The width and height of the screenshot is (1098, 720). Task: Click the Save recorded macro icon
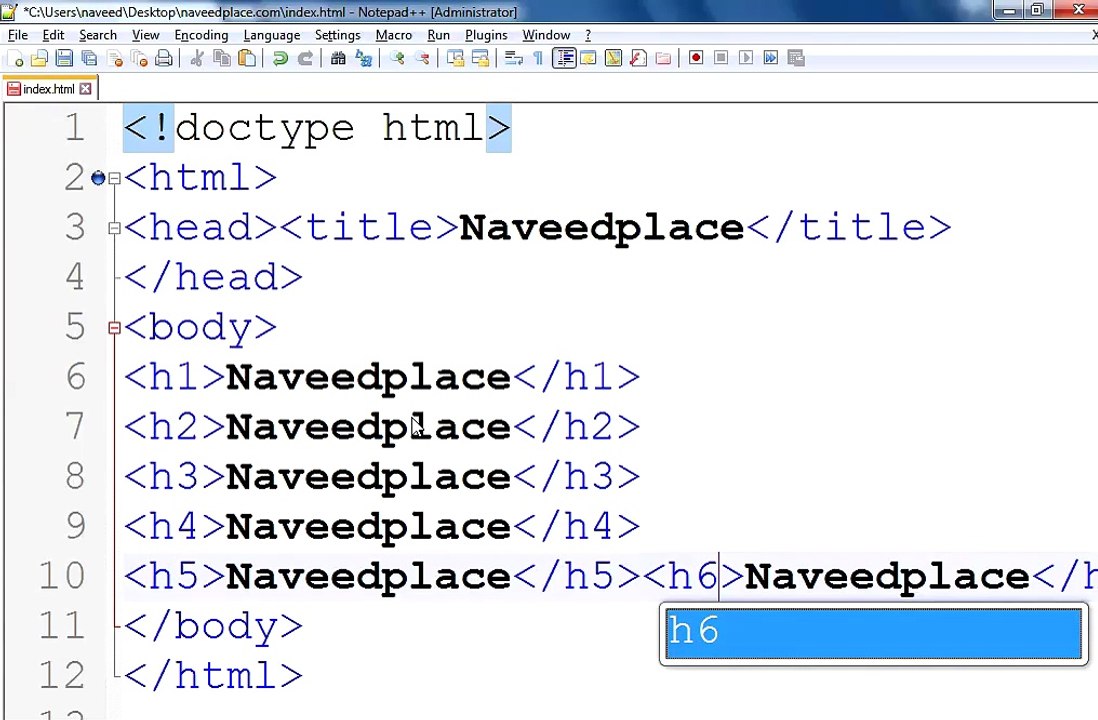tap(795, 58)
